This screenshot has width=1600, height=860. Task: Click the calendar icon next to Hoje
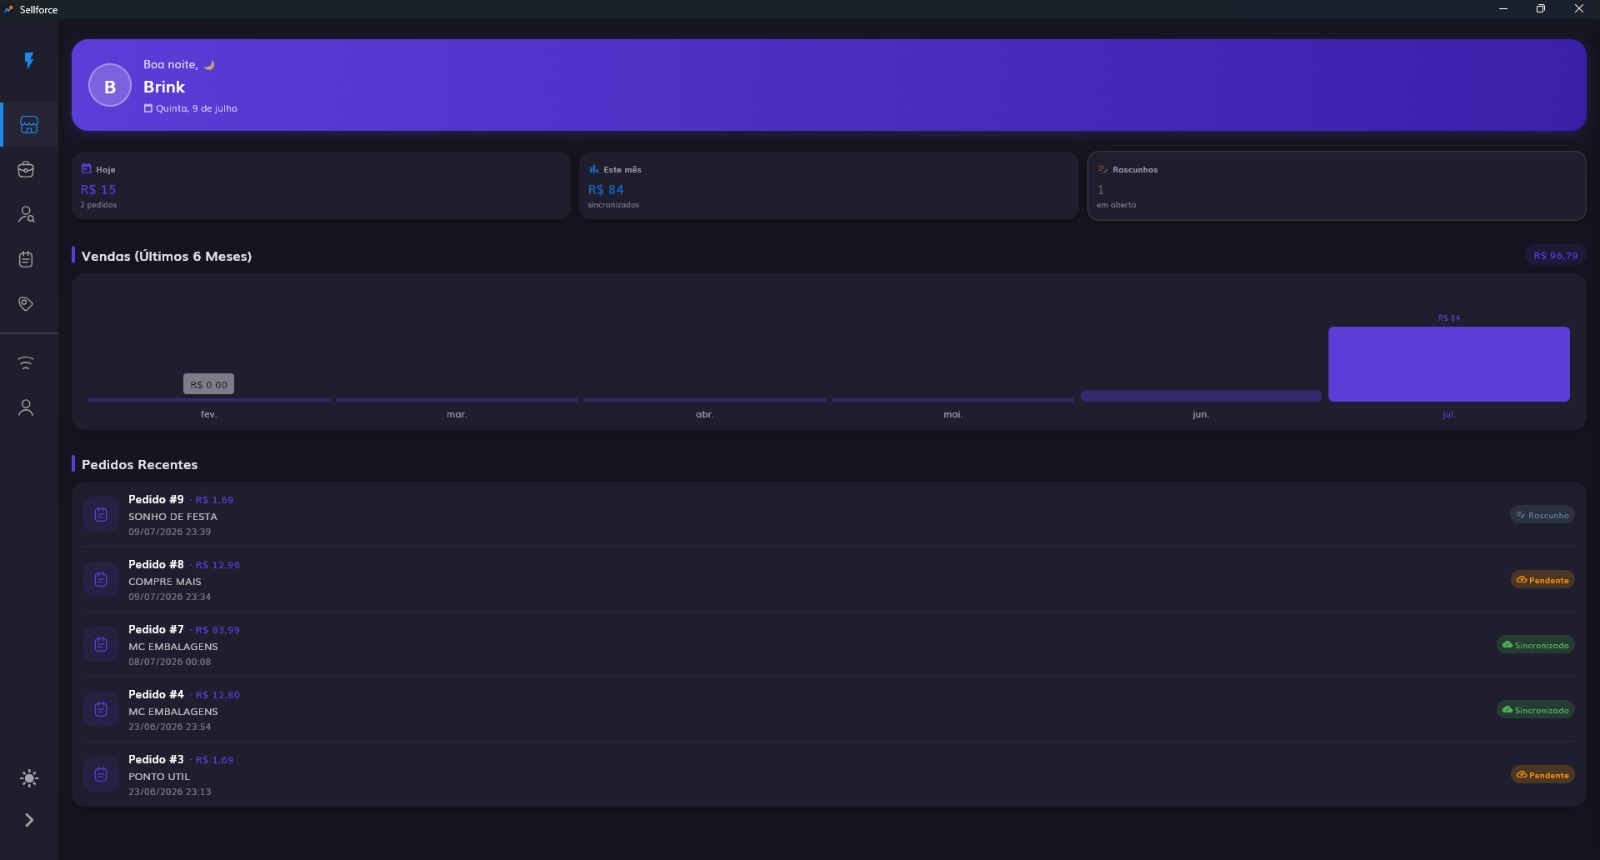tap(86, 169)
